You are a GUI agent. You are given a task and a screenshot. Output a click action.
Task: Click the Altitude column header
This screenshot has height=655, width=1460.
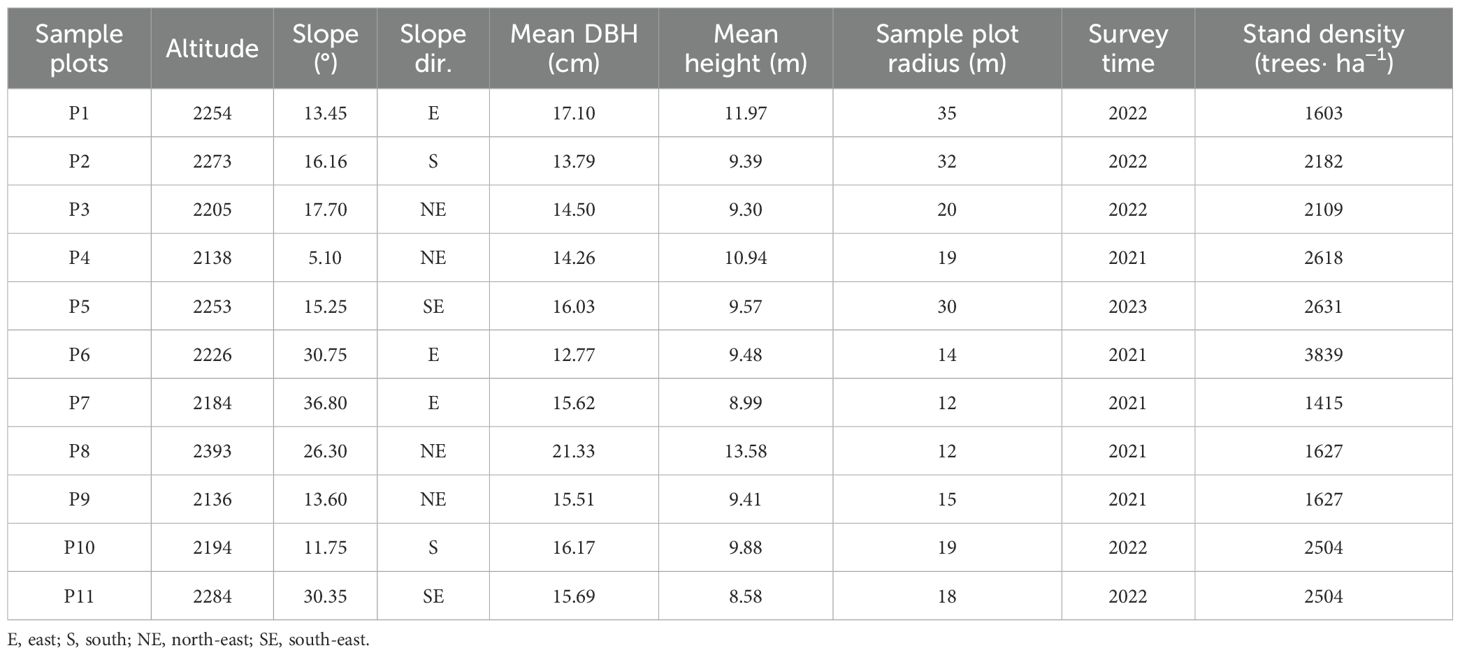point(212,48)
